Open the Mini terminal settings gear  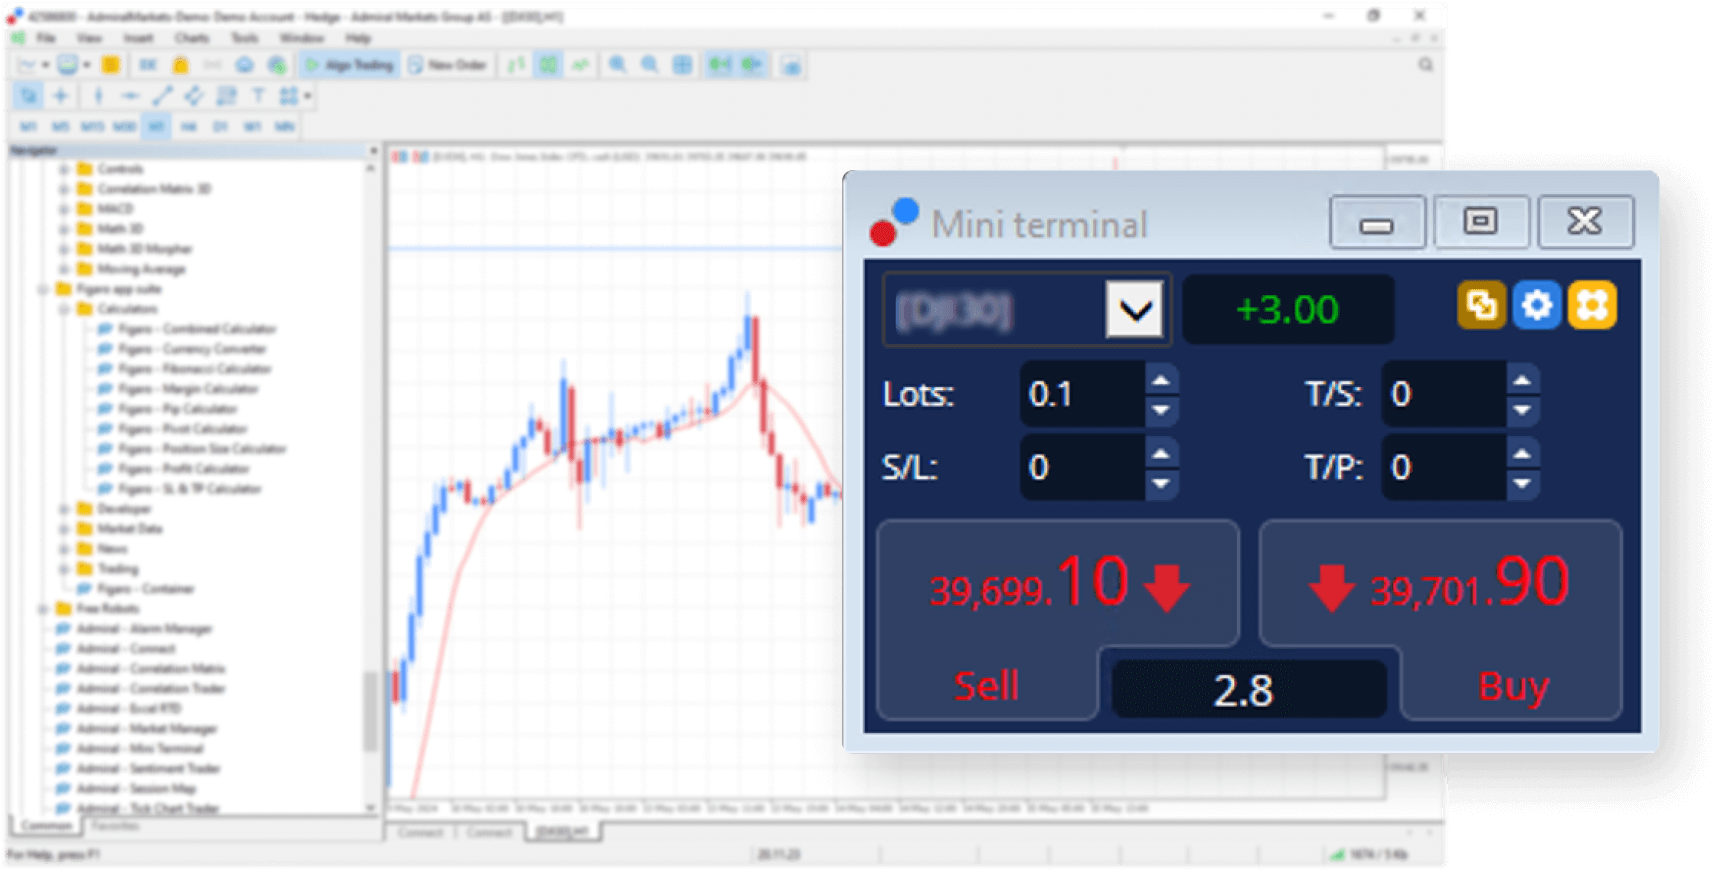pyautogui.click(x=1536, y=305)
